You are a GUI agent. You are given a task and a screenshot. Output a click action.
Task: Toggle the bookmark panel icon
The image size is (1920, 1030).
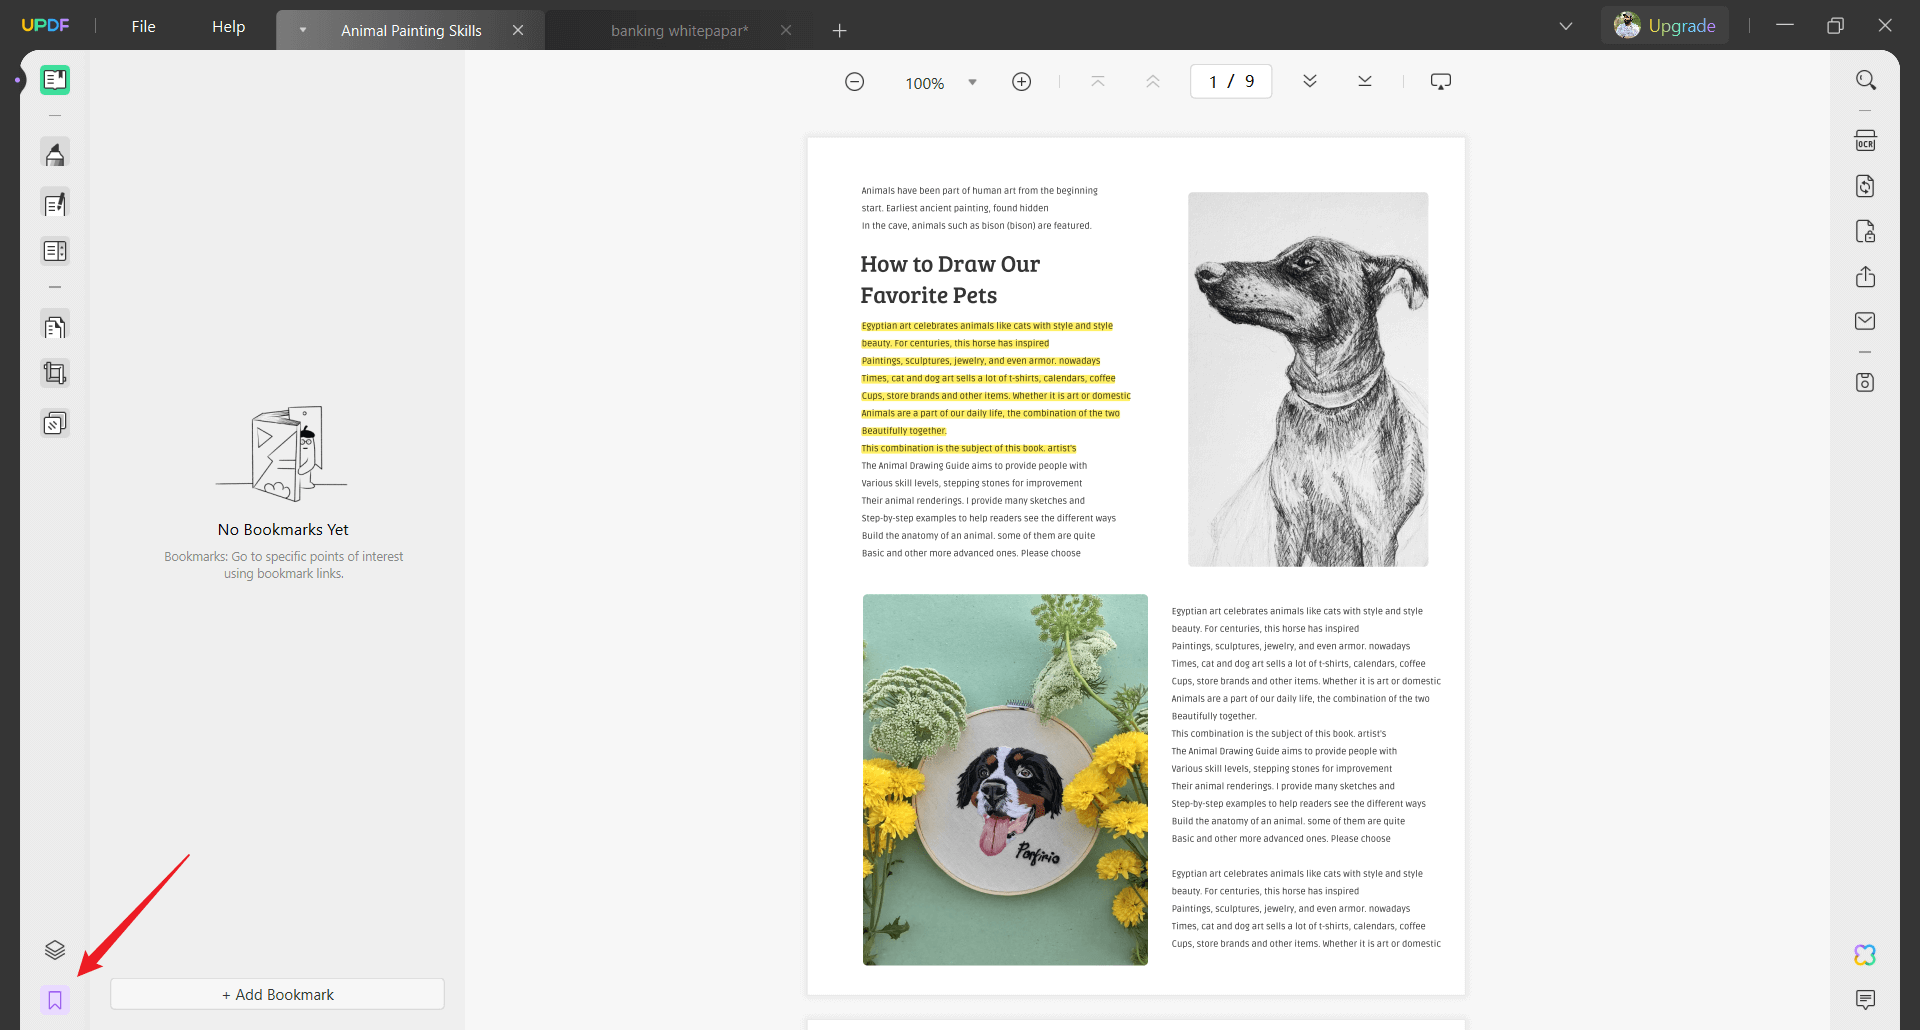pos(55,1000)
